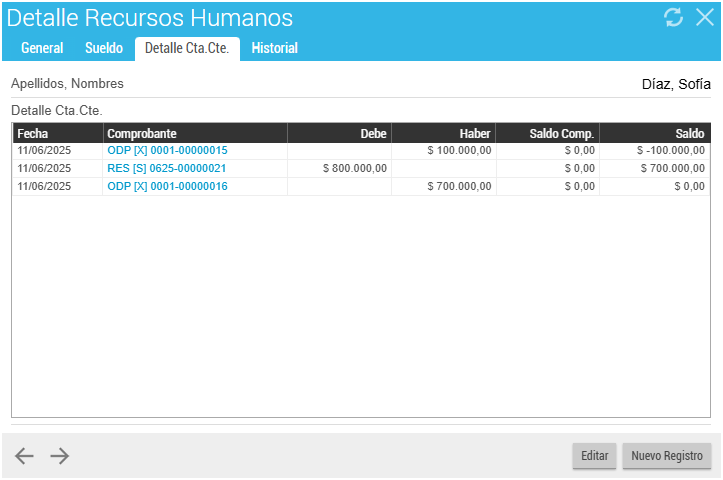
Task: Switch to the General tab
Action: coord(42,48)
